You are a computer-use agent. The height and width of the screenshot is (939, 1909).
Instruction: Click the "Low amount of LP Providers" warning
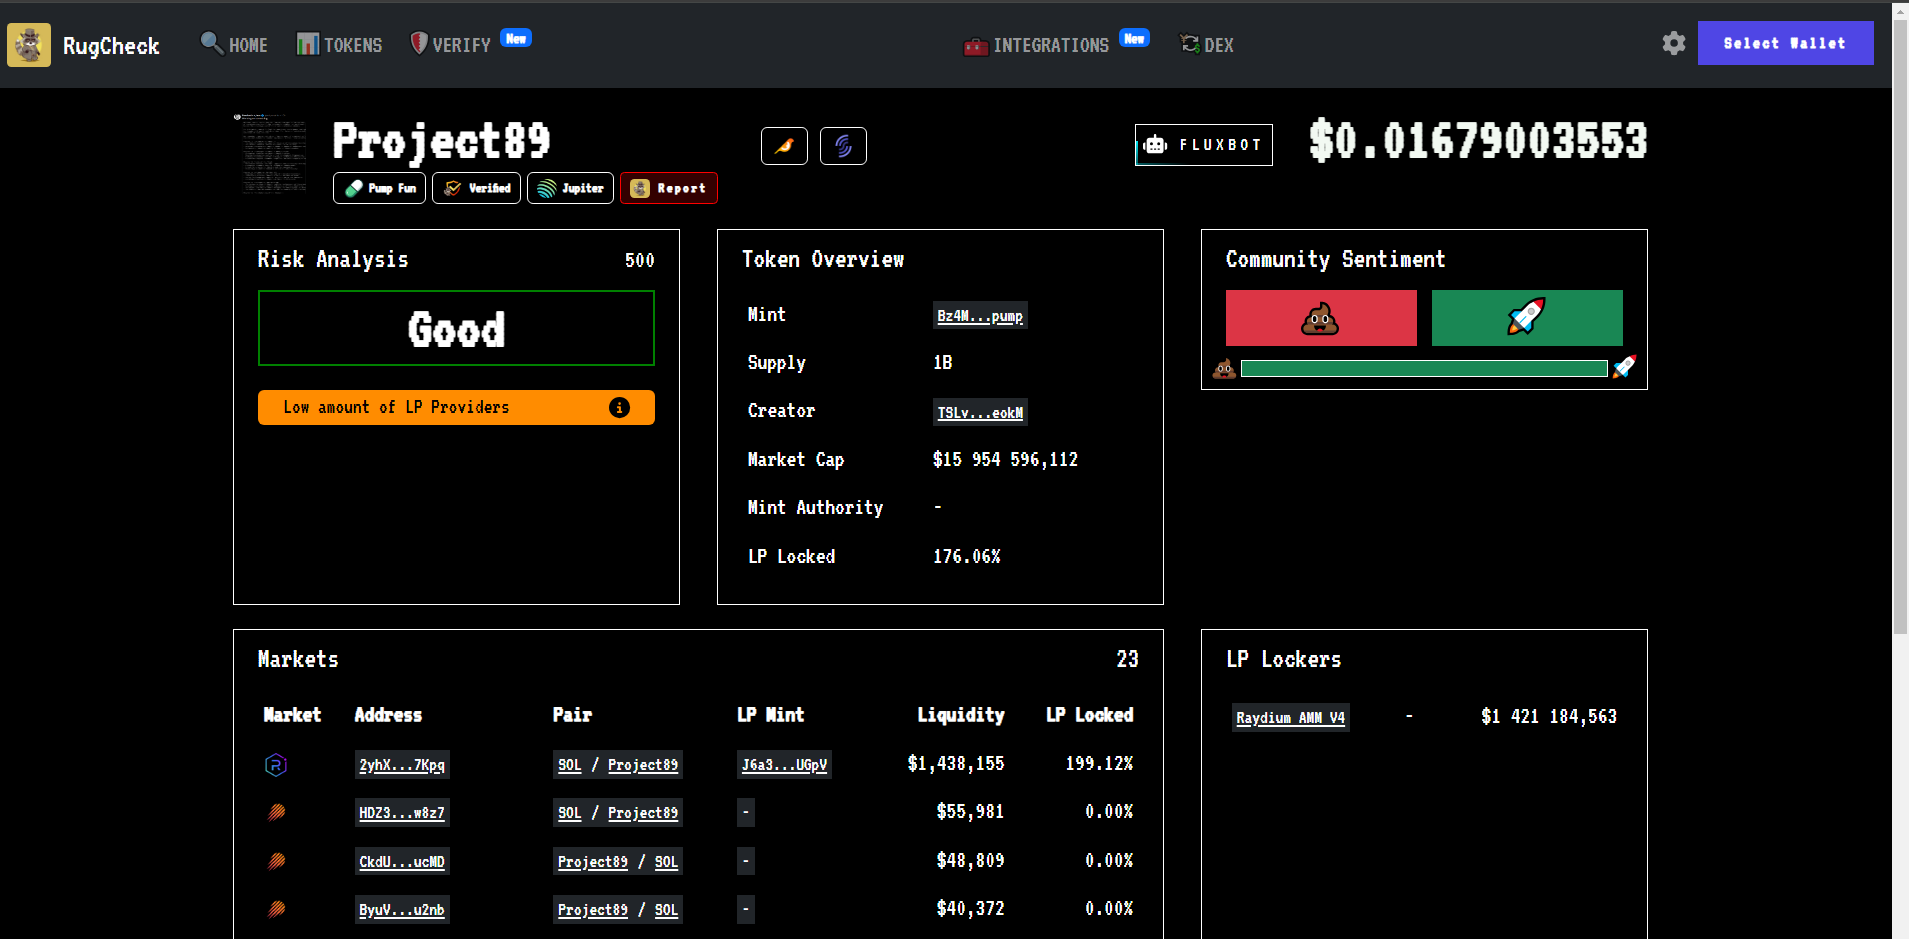(x=456, y=408)
